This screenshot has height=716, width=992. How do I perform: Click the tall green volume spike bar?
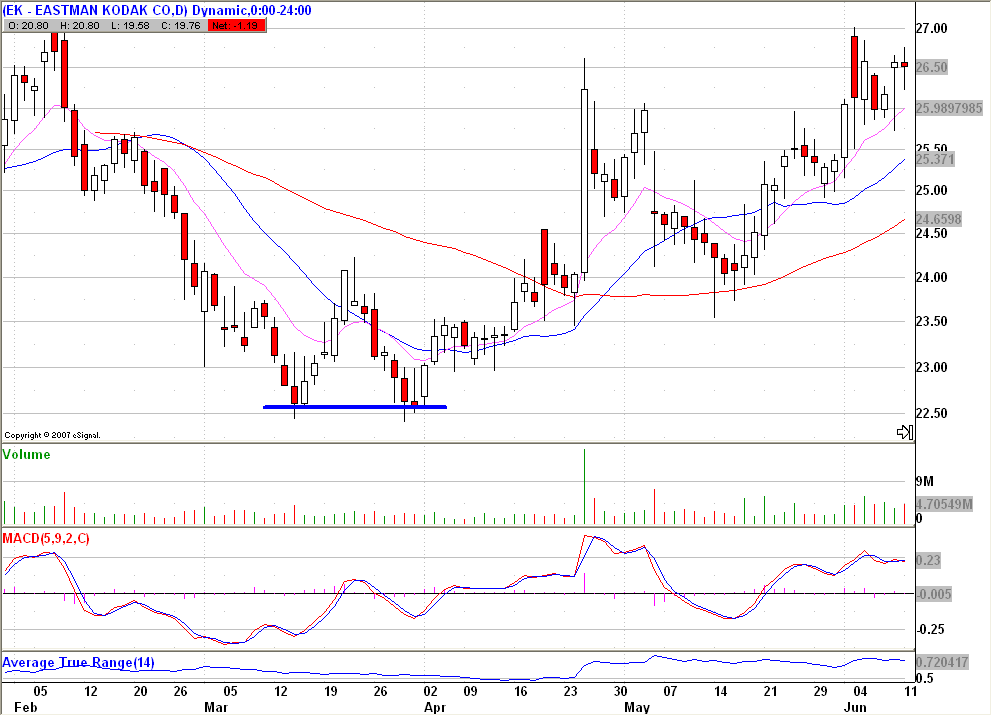[585, 486]
